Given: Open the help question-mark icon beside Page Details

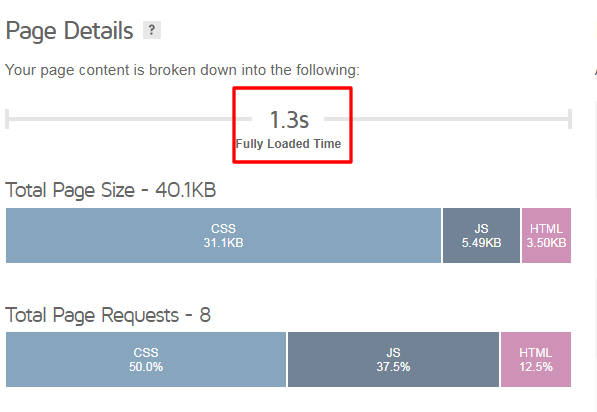Looking at the screenshot, I should point(152,30).
